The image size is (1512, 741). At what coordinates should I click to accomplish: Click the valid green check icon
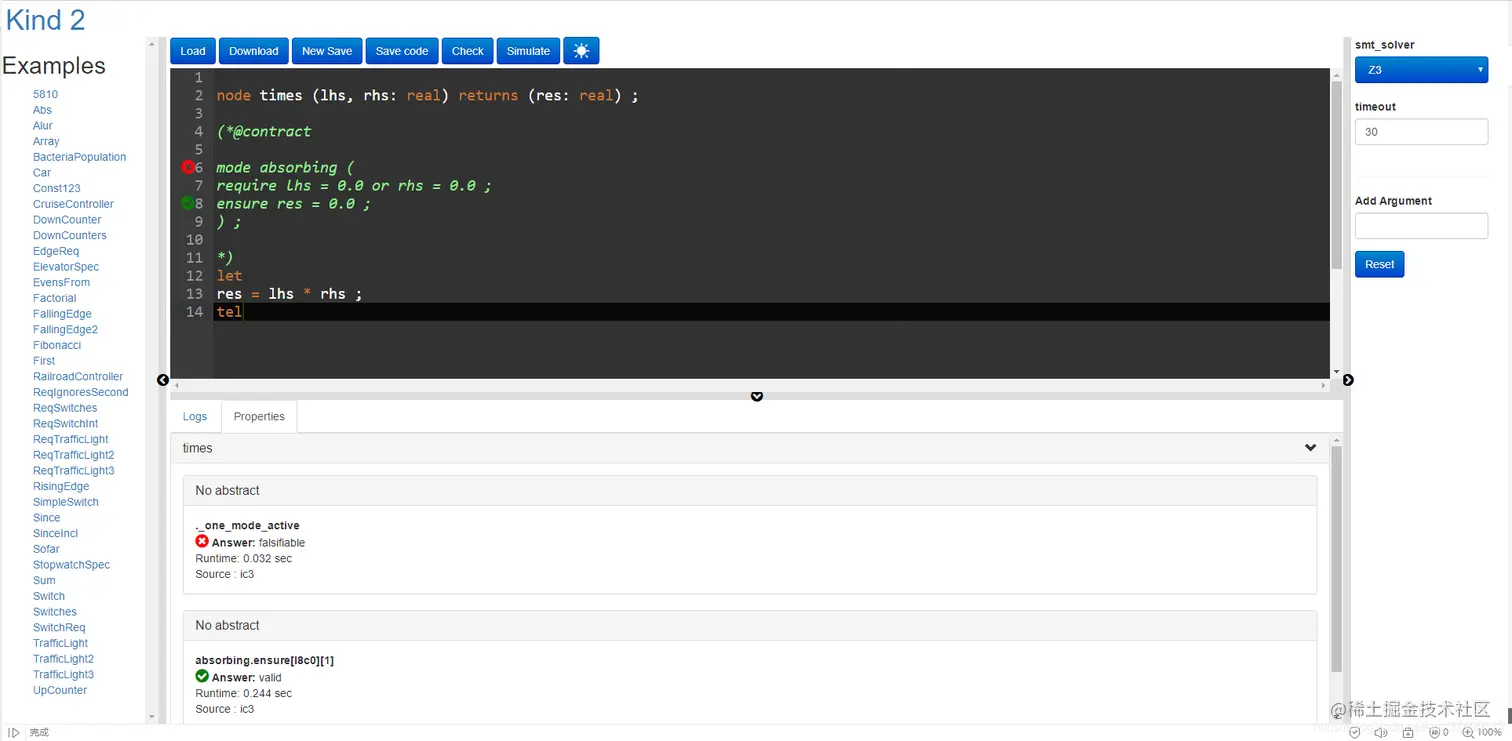pyautogui.click(x=202, y=677)
